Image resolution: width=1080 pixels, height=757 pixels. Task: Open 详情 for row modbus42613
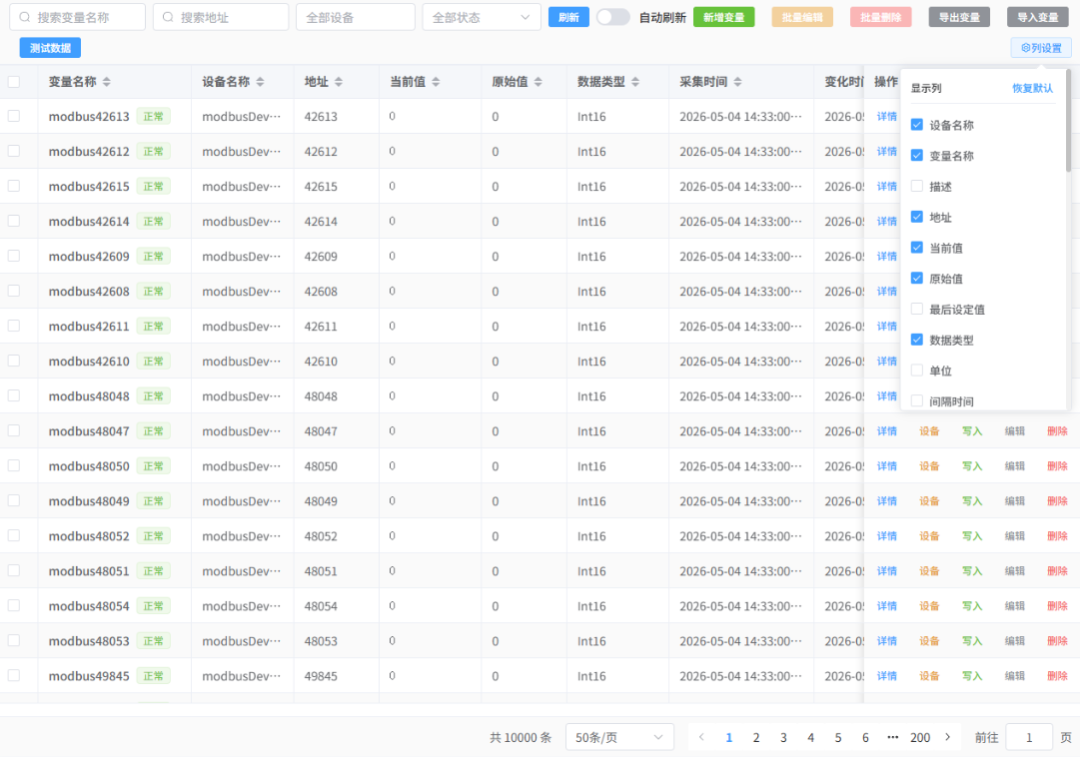(887, 116)
